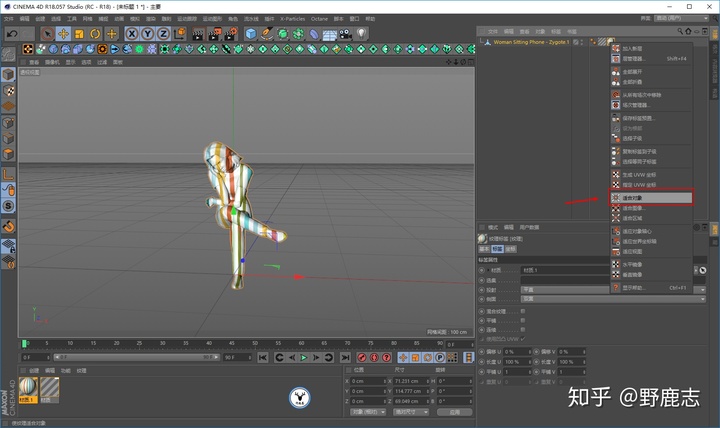Choose the highlighted 适合对象 context menu entry
Viewport: 720px width, 428px height.
(651, 198)
